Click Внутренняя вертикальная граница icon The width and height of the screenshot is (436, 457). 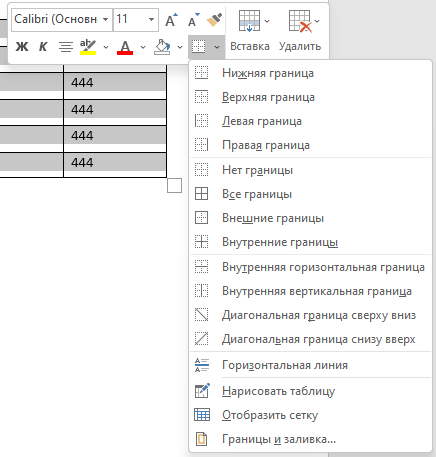coord(201,291)
